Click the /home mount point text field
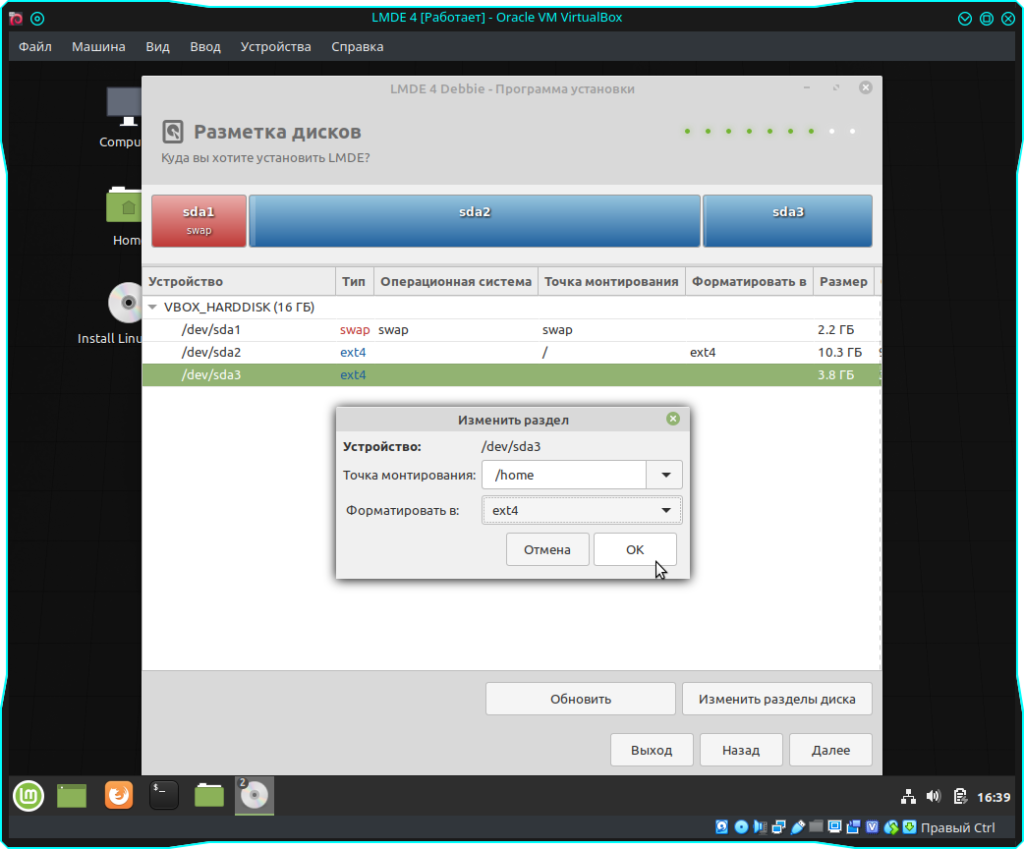The height and width of the screenshot is (849, 1024). [x=564, y=475]
